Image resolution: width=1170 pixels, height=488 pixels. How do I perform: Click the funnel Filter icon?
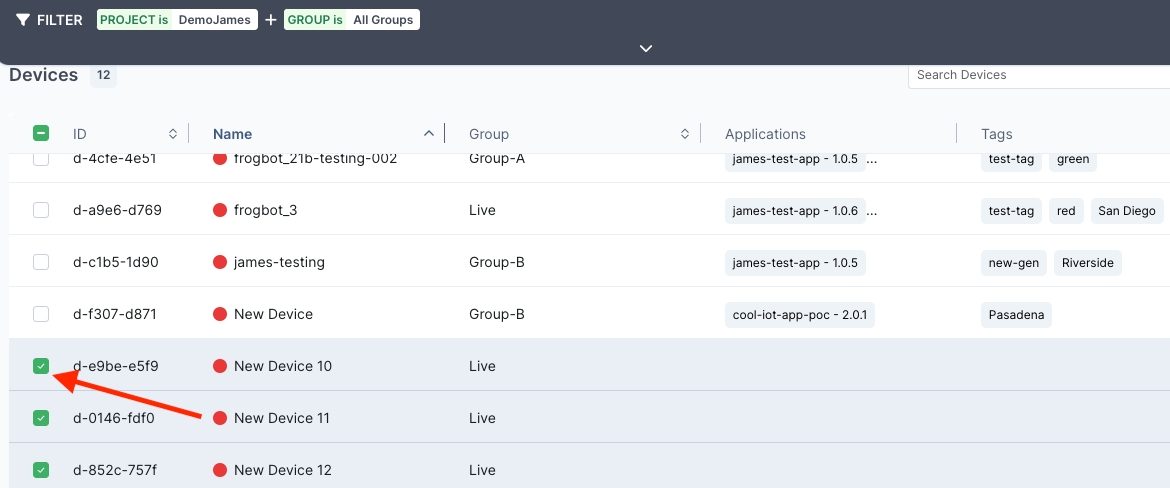[23, 20]
